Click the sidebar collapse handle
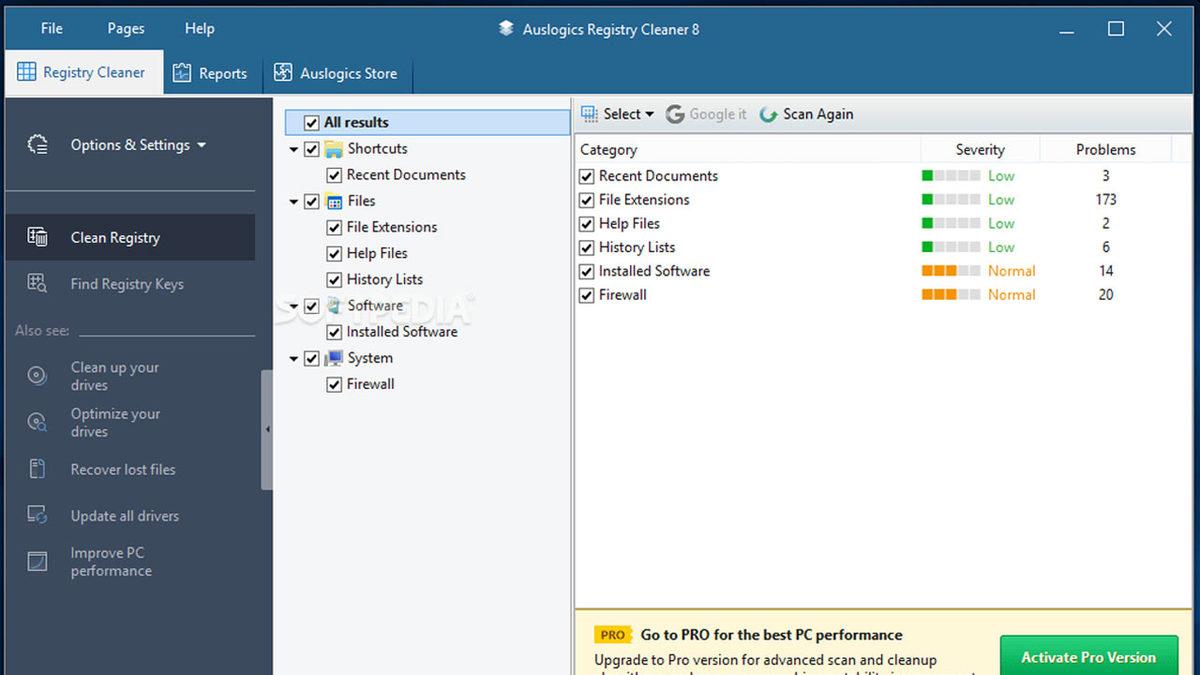1200x675 pixels. tap(267, 430)
